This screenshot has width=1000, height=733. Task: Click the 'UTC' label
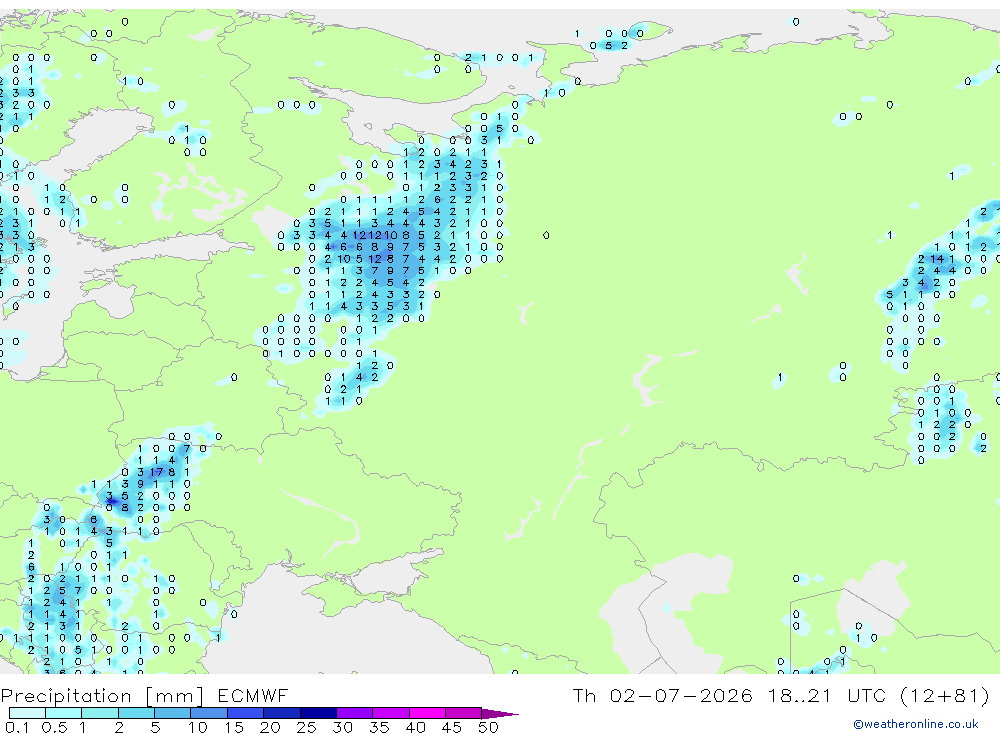(x=869, y=695)
